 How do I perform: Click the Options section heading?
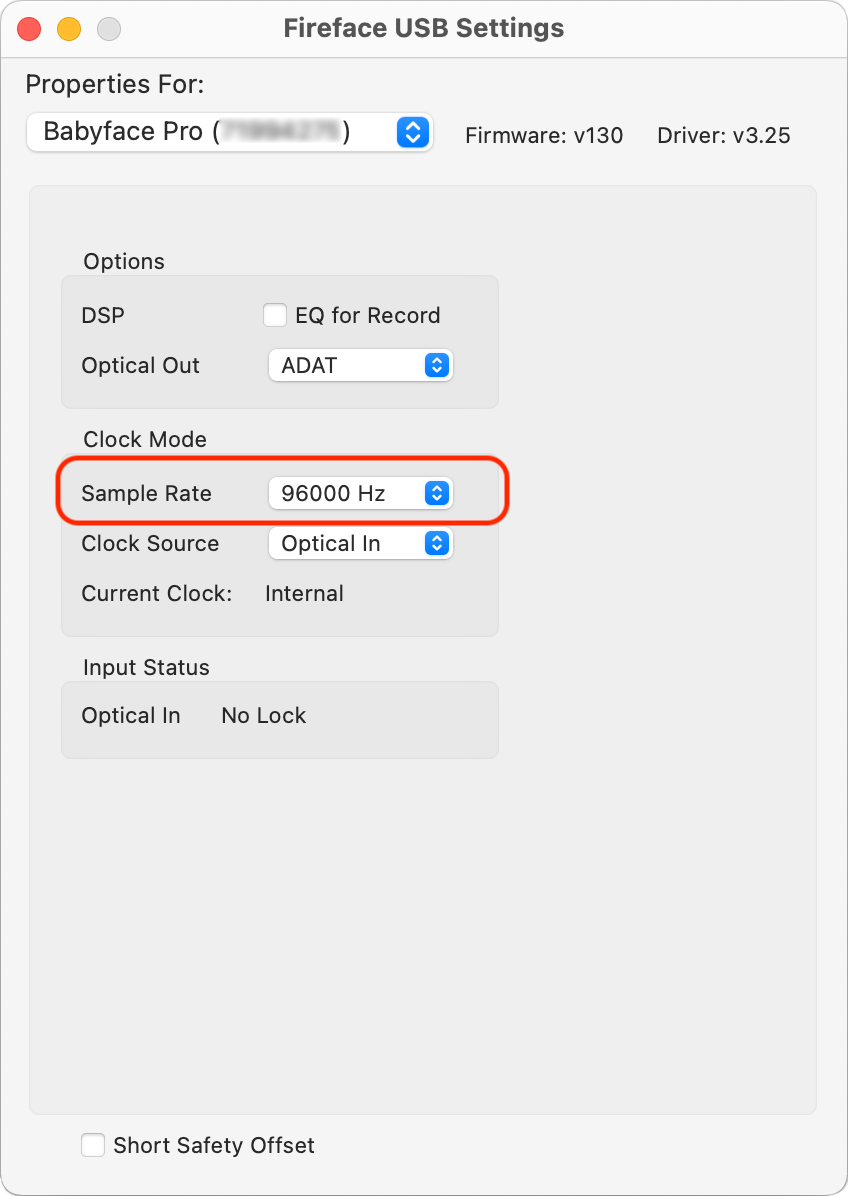tap(124, 262)
